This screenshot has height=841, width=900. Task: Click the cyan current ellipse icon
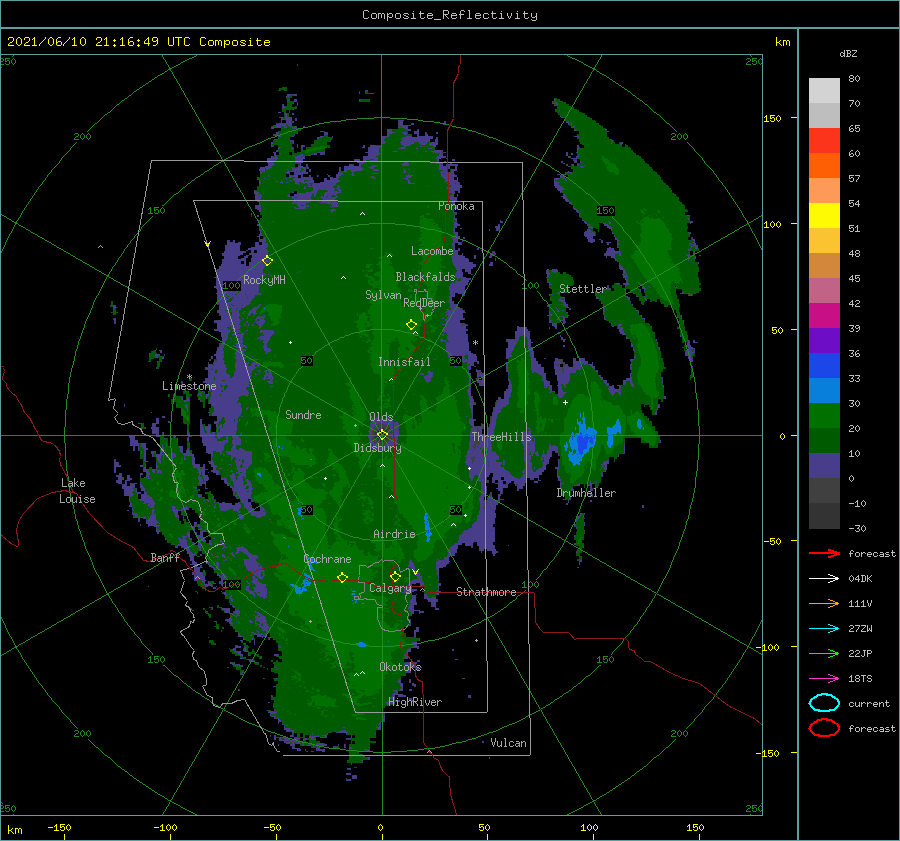[x=824, y=703]
